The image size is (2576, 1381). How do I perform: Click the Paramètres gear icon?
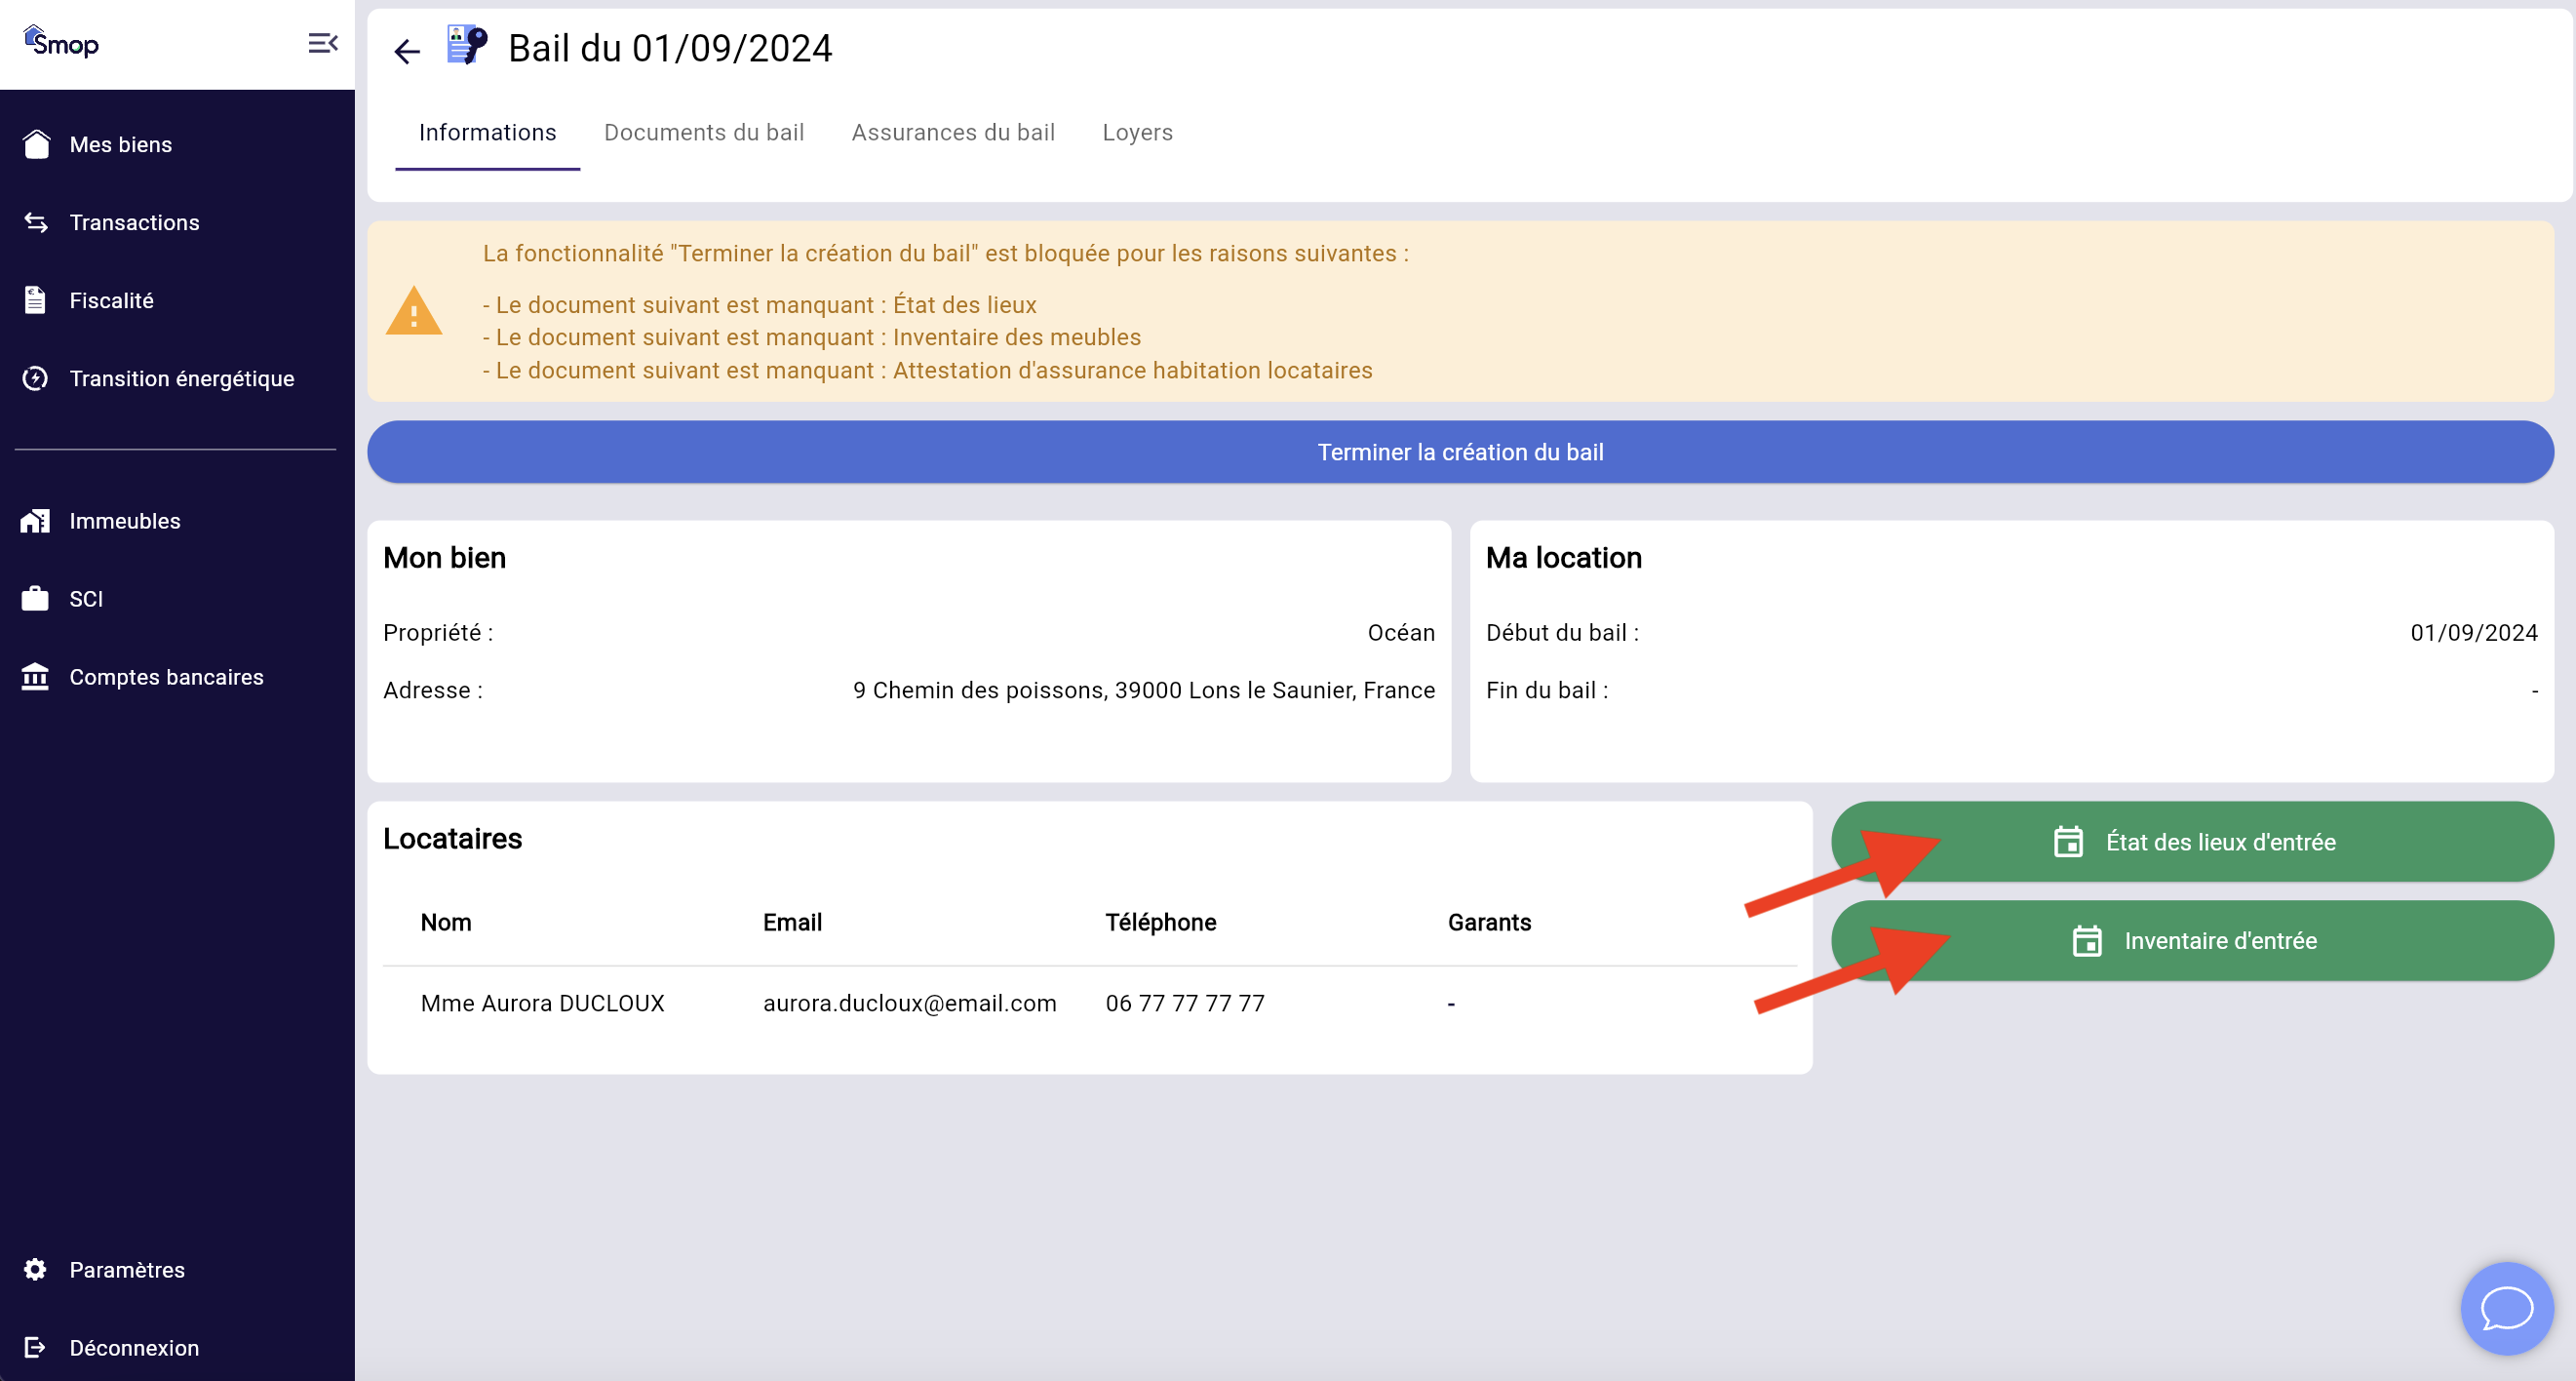36,1270
